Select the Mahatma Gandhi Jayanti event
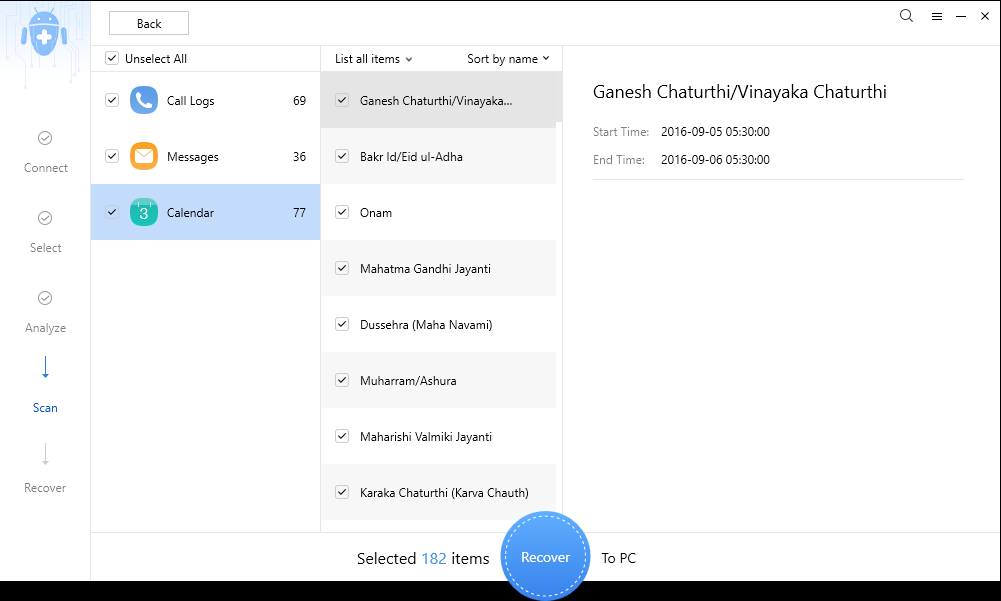Screen dimensions: 1001x601 [x=425, y=269]
